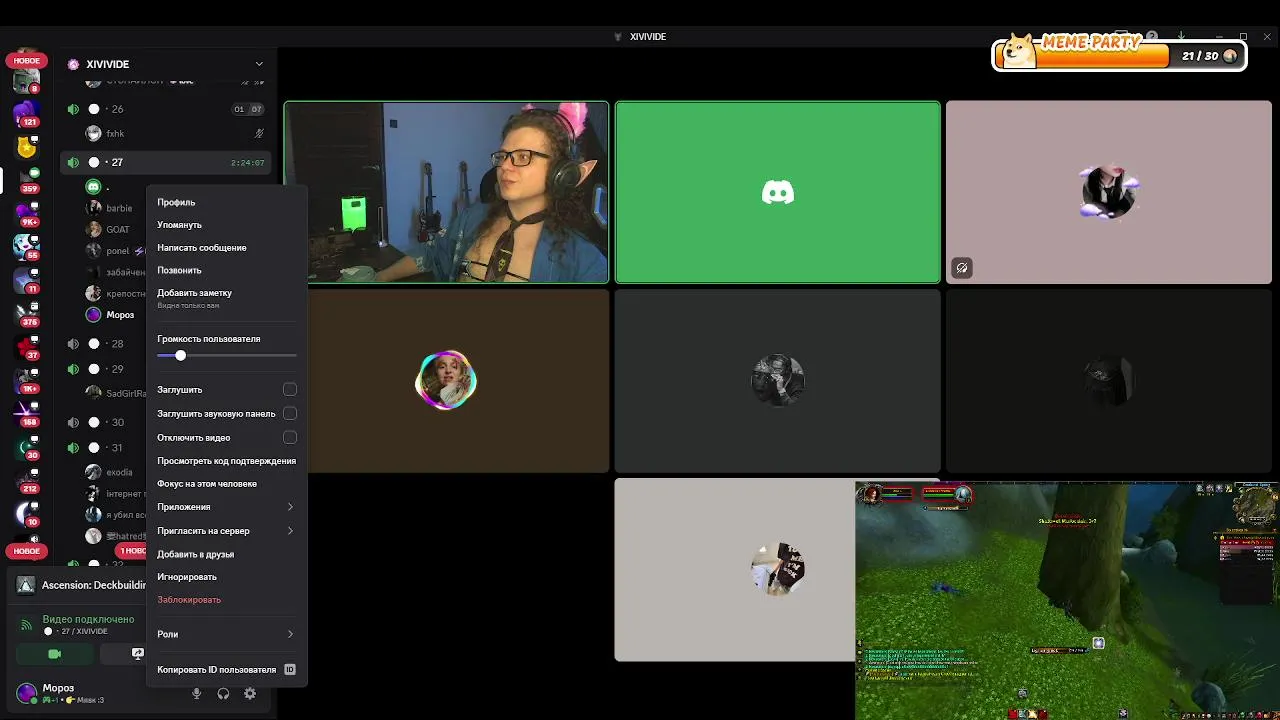The height and width of the screenshot is (720, 1280).
Task: Click the speaker icon of voice channel 30
Action: click(73, 422)
